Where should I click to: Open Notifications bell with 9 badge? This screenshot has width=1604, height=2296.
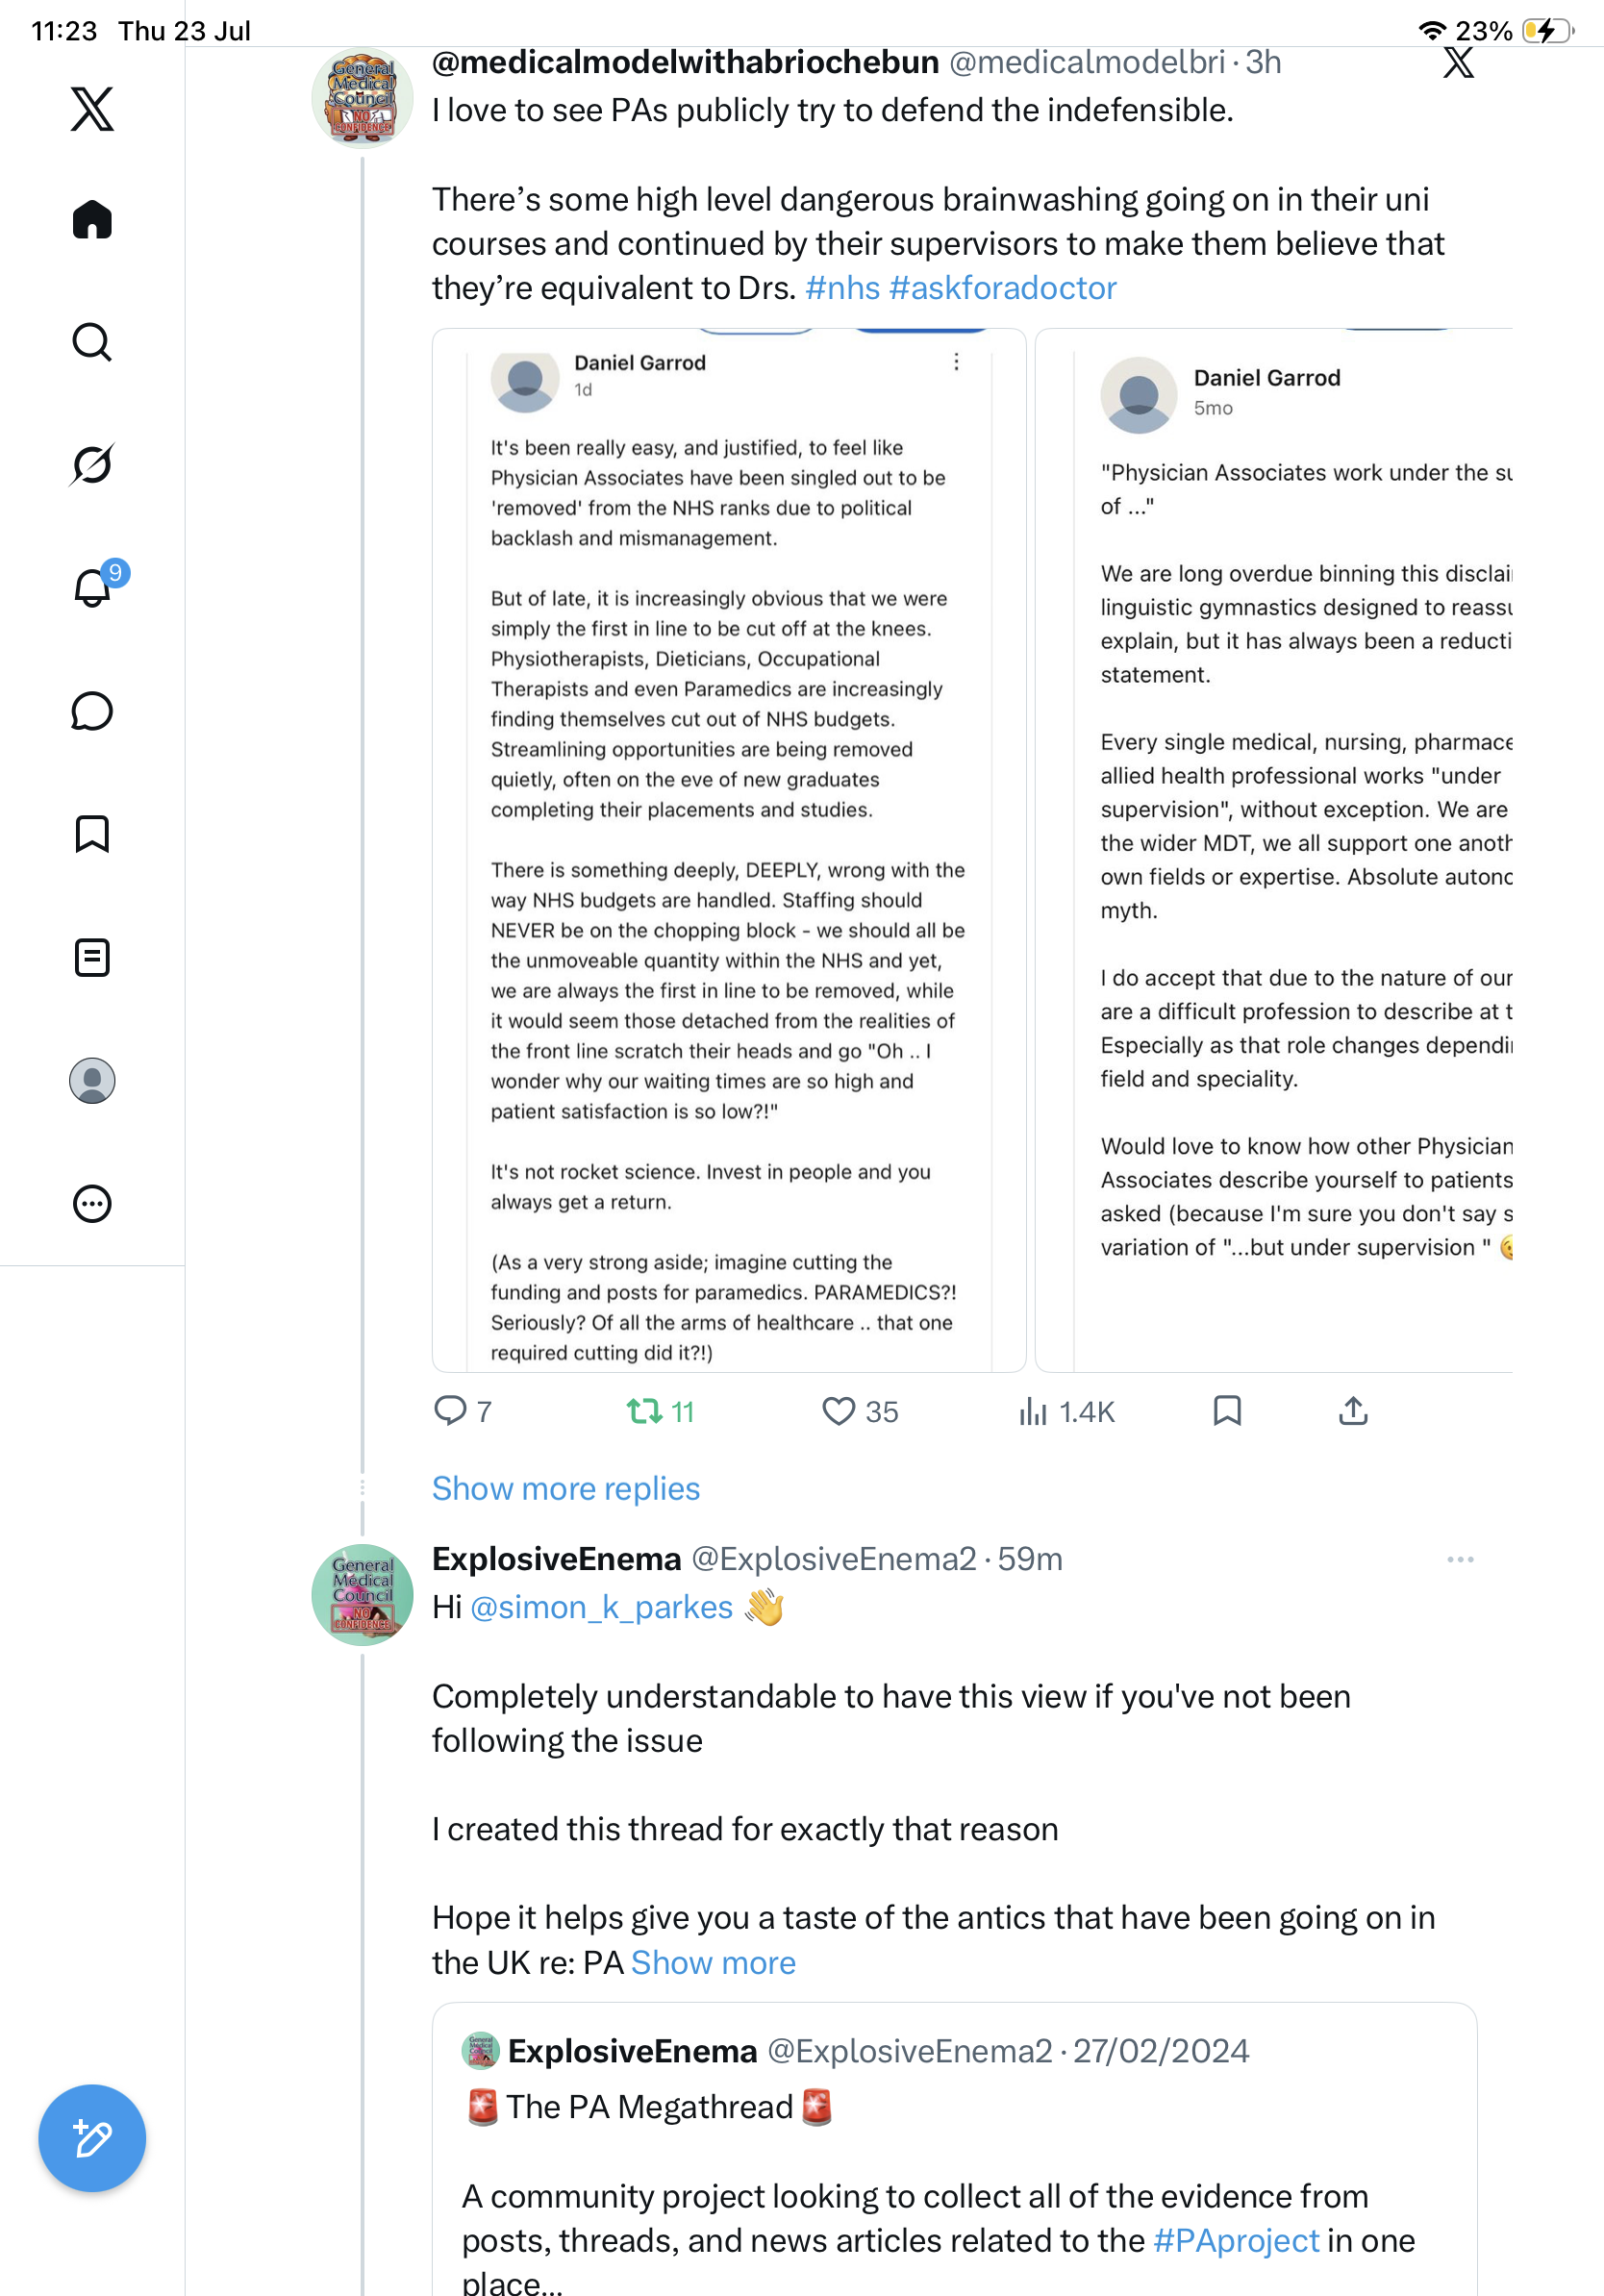(x=94, y=587)
